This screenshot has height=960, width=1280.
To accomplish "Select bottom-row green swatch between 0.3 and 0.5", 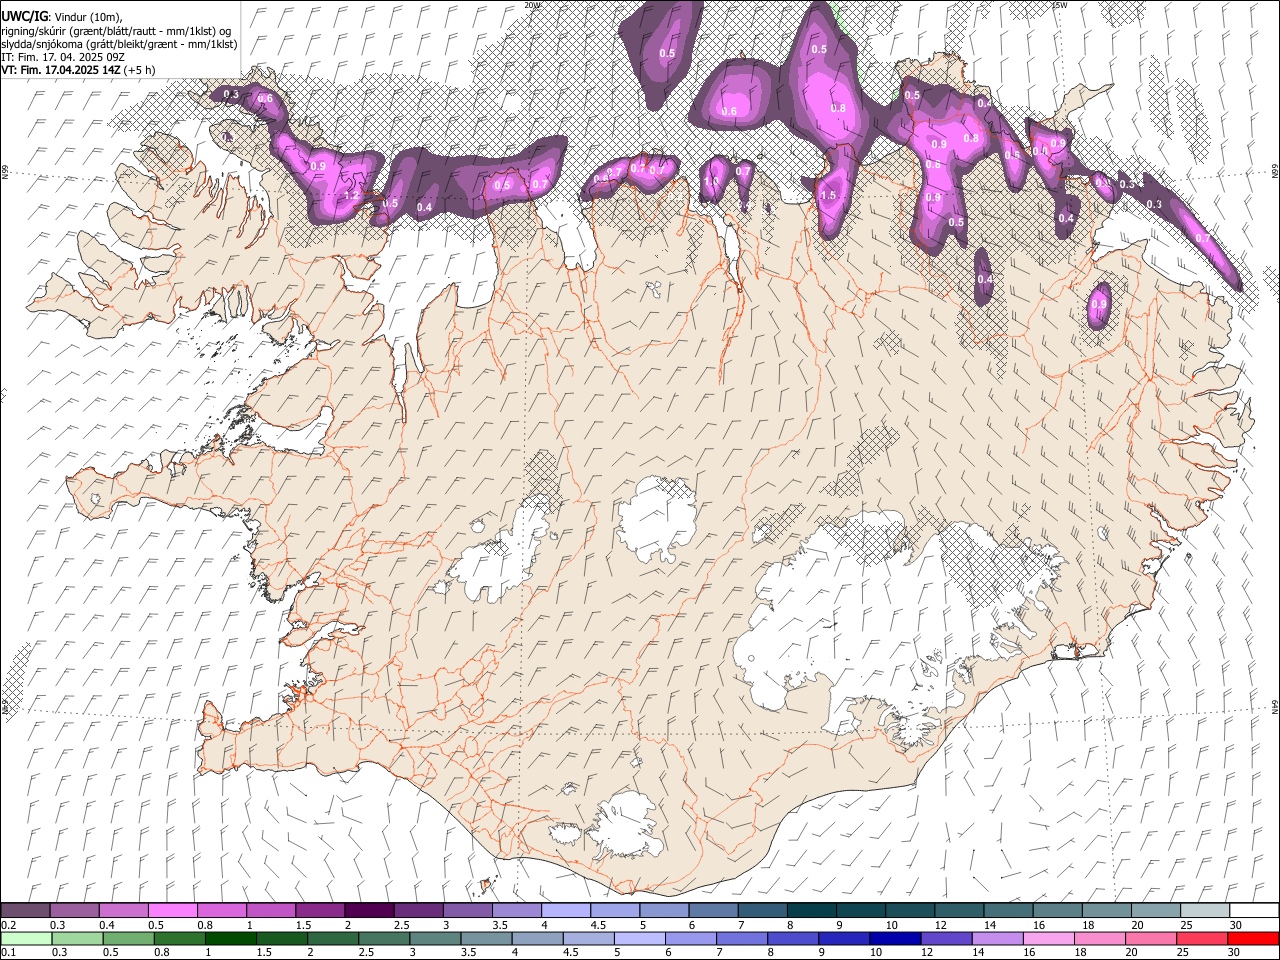I will (78, 938).
